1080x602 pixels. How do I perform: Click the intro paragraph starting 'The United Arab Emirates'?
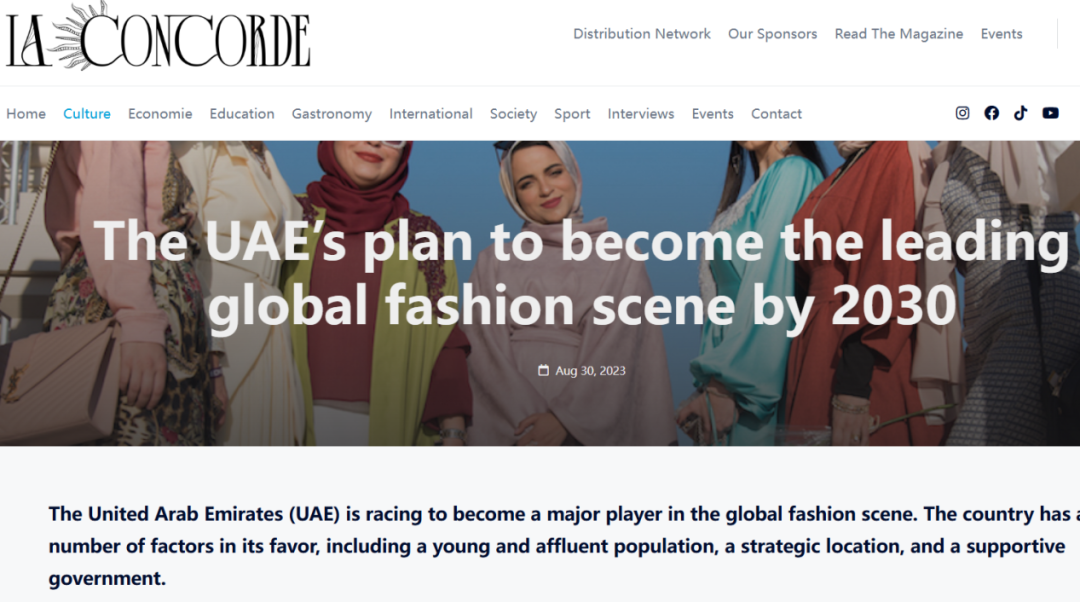(564, 546)
